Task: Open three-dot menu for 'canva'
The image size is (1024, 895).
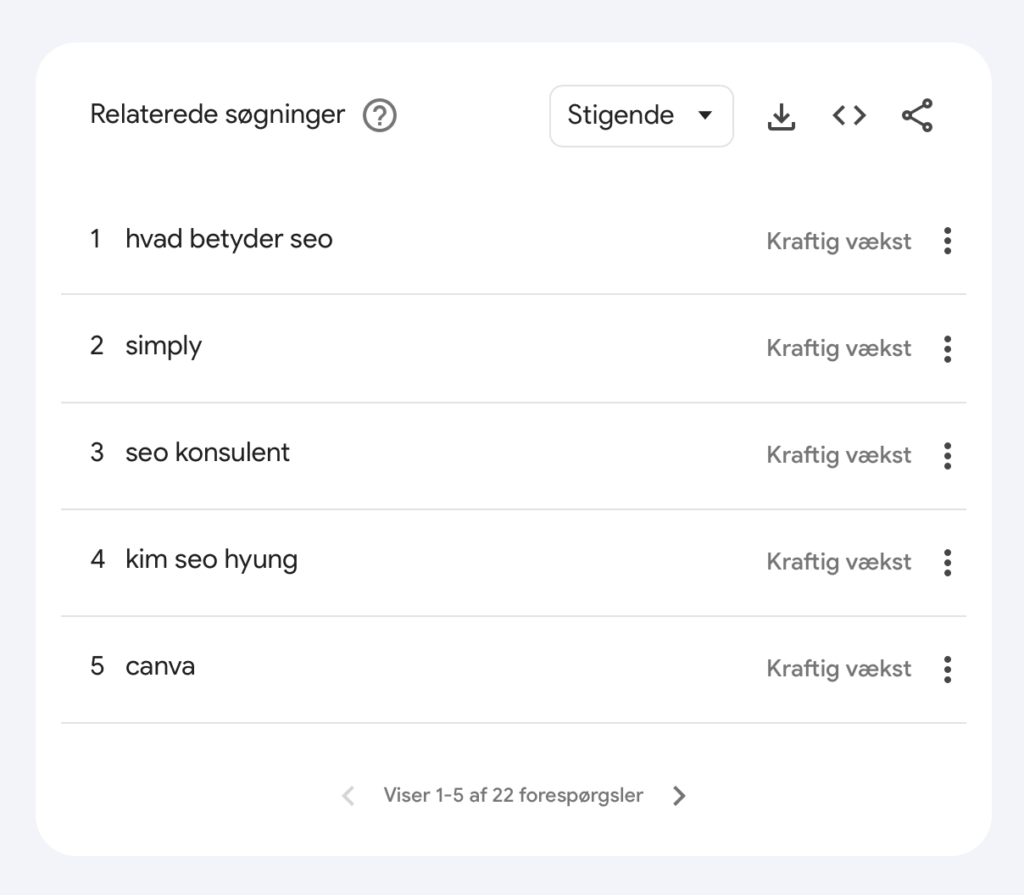Action: tap(947, 669)
